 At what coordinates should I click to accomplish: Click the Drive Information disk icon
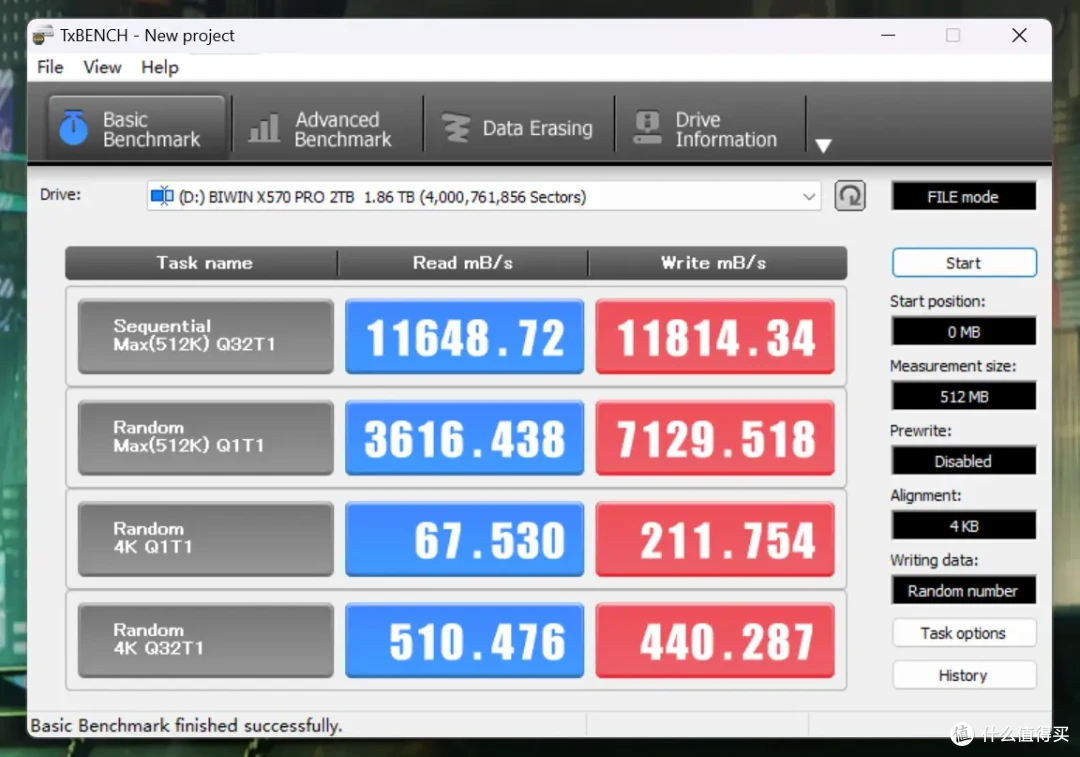[x=647, y=127]
